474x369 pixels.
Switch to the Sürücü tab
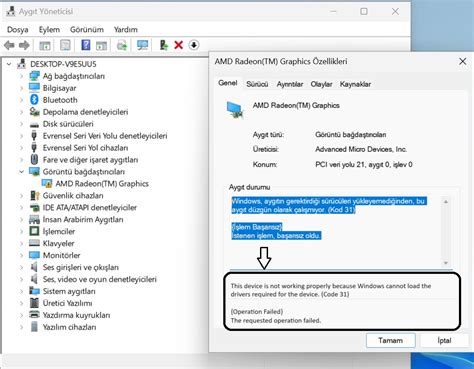[x=257, y=84]
